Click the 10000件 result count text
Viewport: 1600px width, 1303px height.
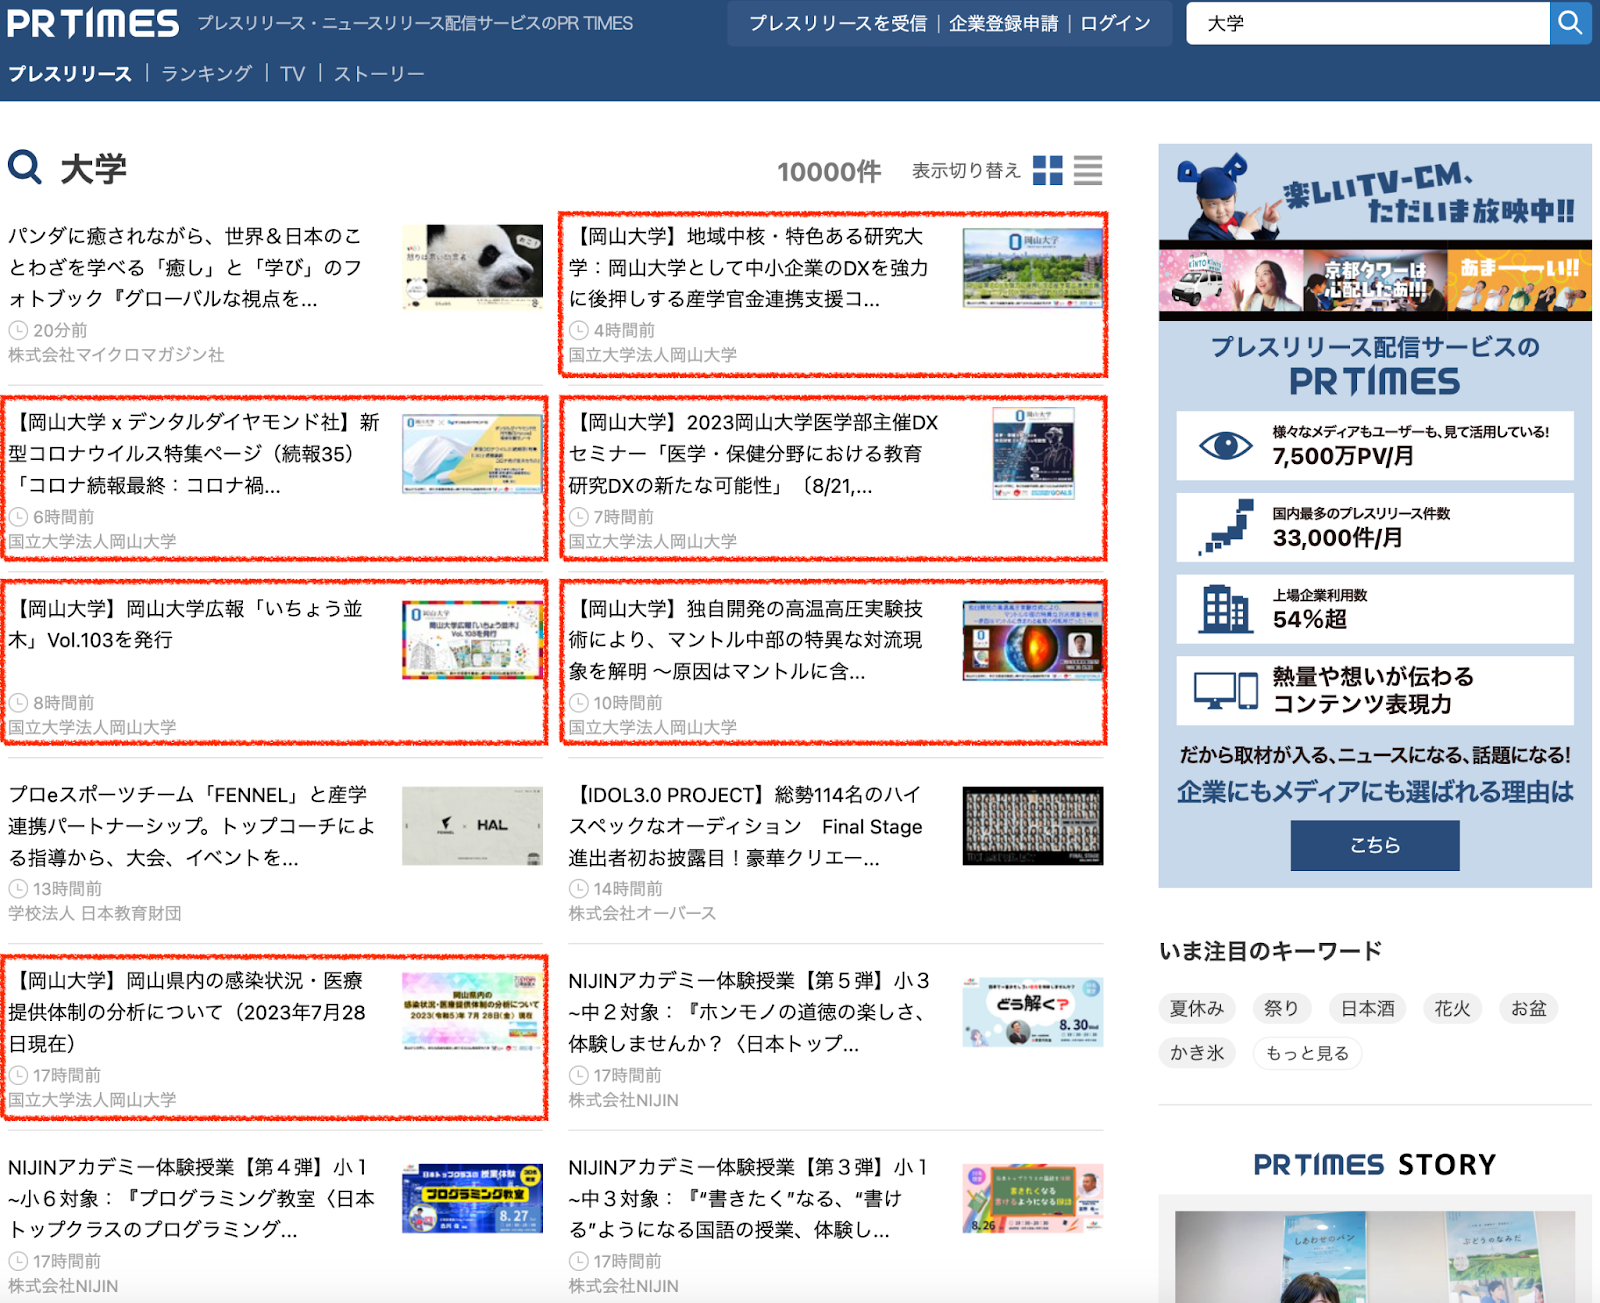pyautogui.click(x=829, y=172)
